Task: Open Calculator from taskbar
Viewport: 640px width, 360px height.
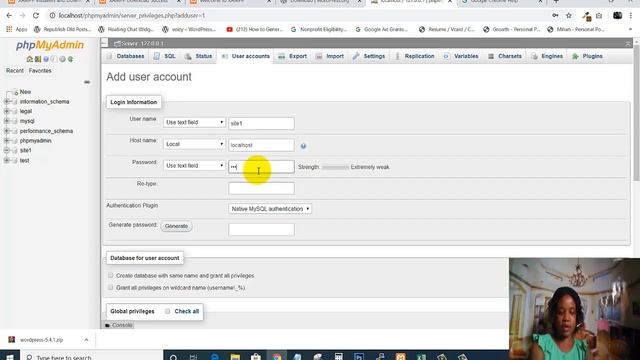Action: 338,357
